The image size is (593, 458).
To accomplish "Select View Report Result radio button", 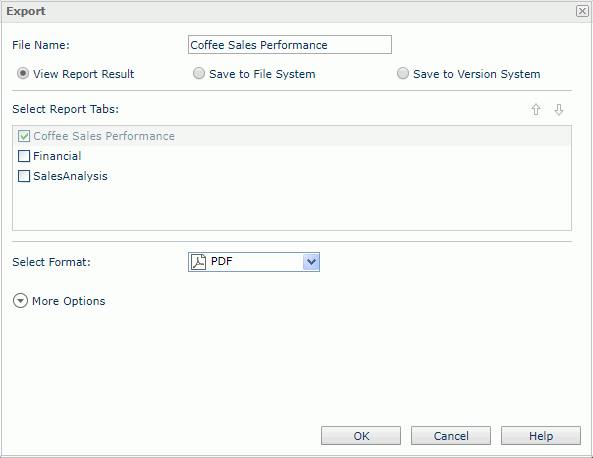I will (x=23, y=73).
